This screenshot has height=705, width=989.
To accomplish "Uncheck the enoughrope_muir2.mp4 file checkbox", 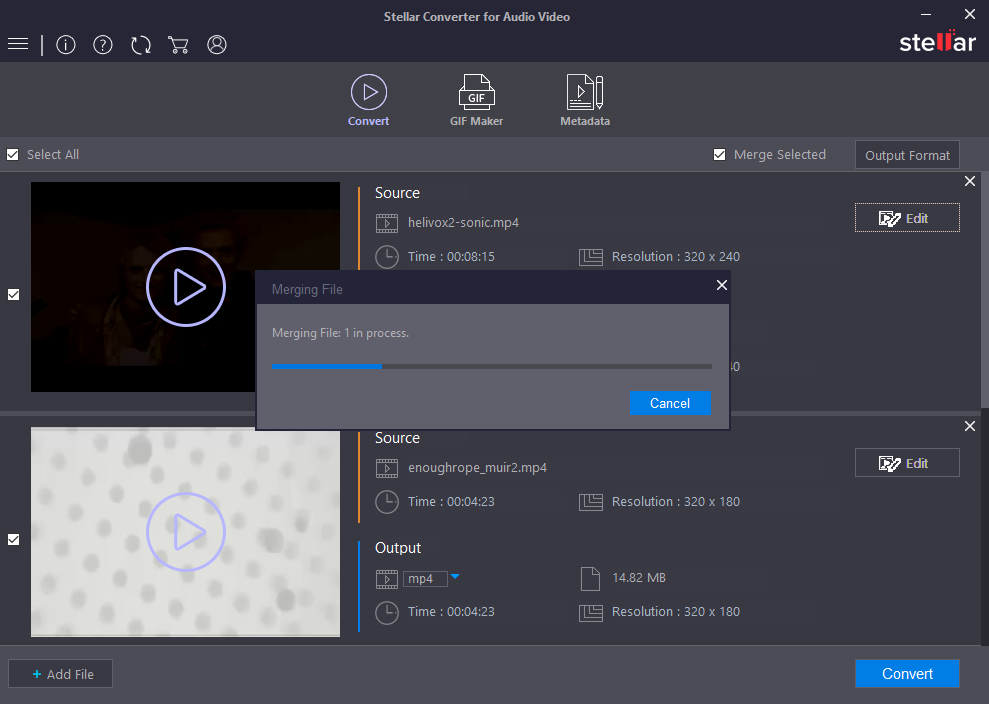I will pos(13,540).
